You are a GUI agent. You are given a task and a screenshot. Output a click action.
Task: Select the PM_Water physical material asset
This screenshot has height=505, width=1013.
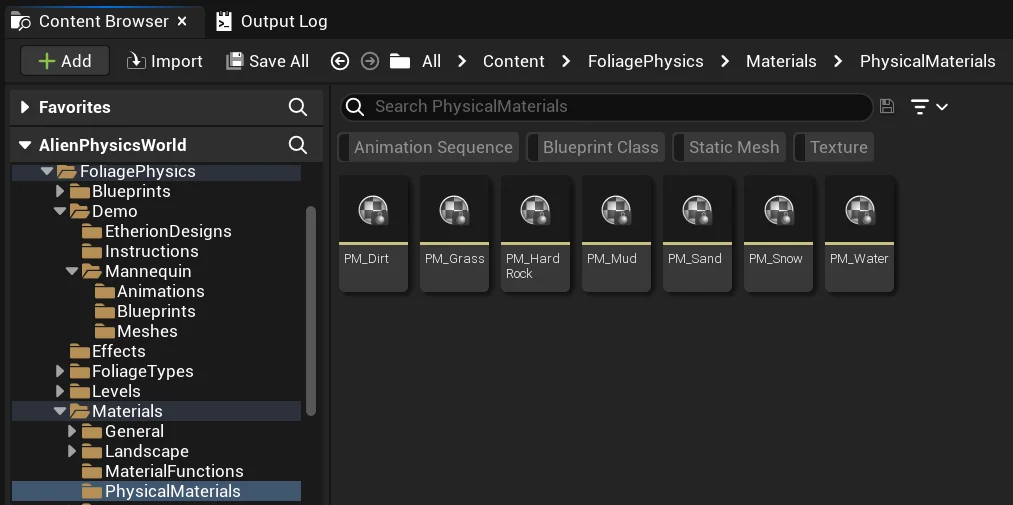859,232
